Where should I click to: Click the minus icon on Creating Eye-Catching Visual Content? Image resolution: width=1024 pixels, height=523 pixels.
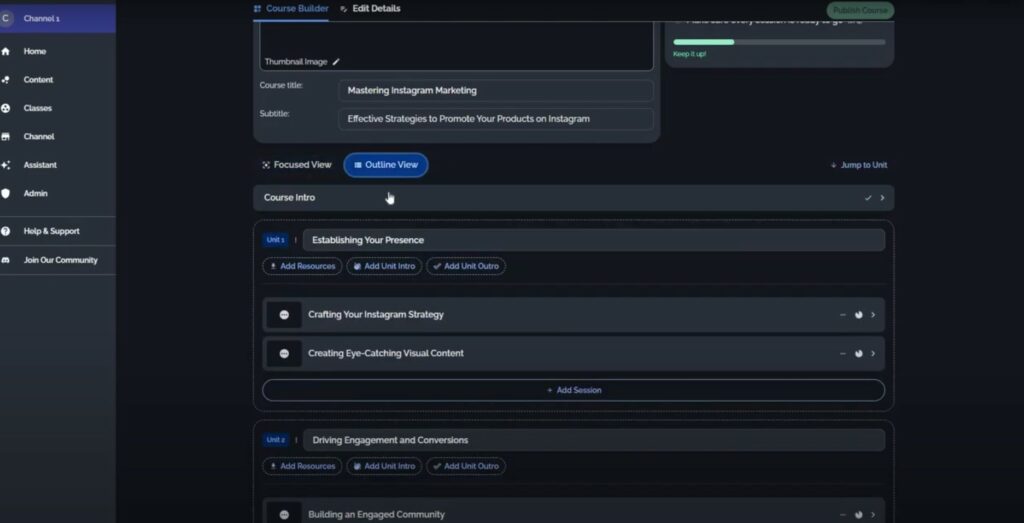click(x=843, y=353)
